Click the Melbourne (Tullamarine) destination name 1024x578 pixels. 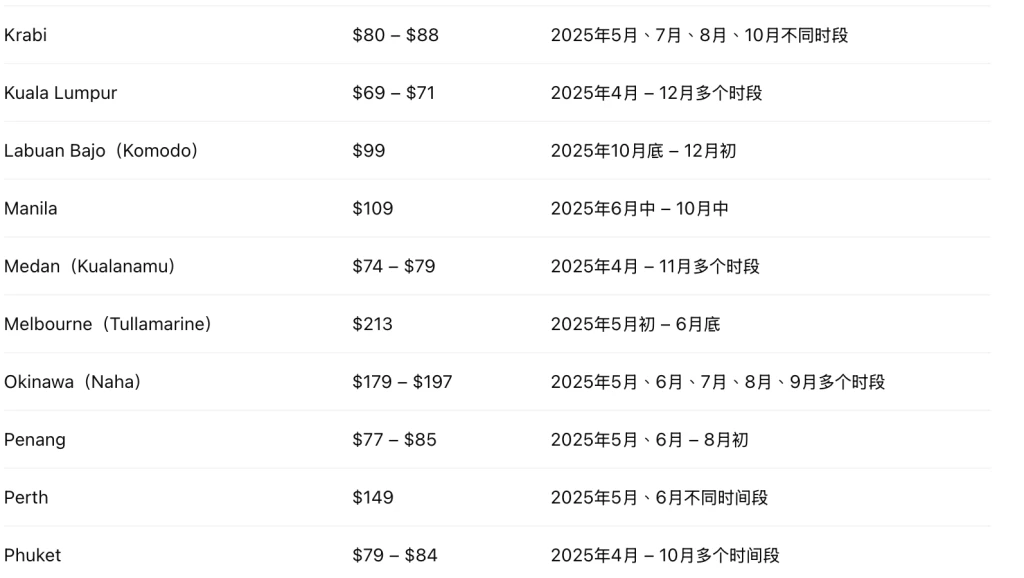pyautogui.click(x=108, y=324)
